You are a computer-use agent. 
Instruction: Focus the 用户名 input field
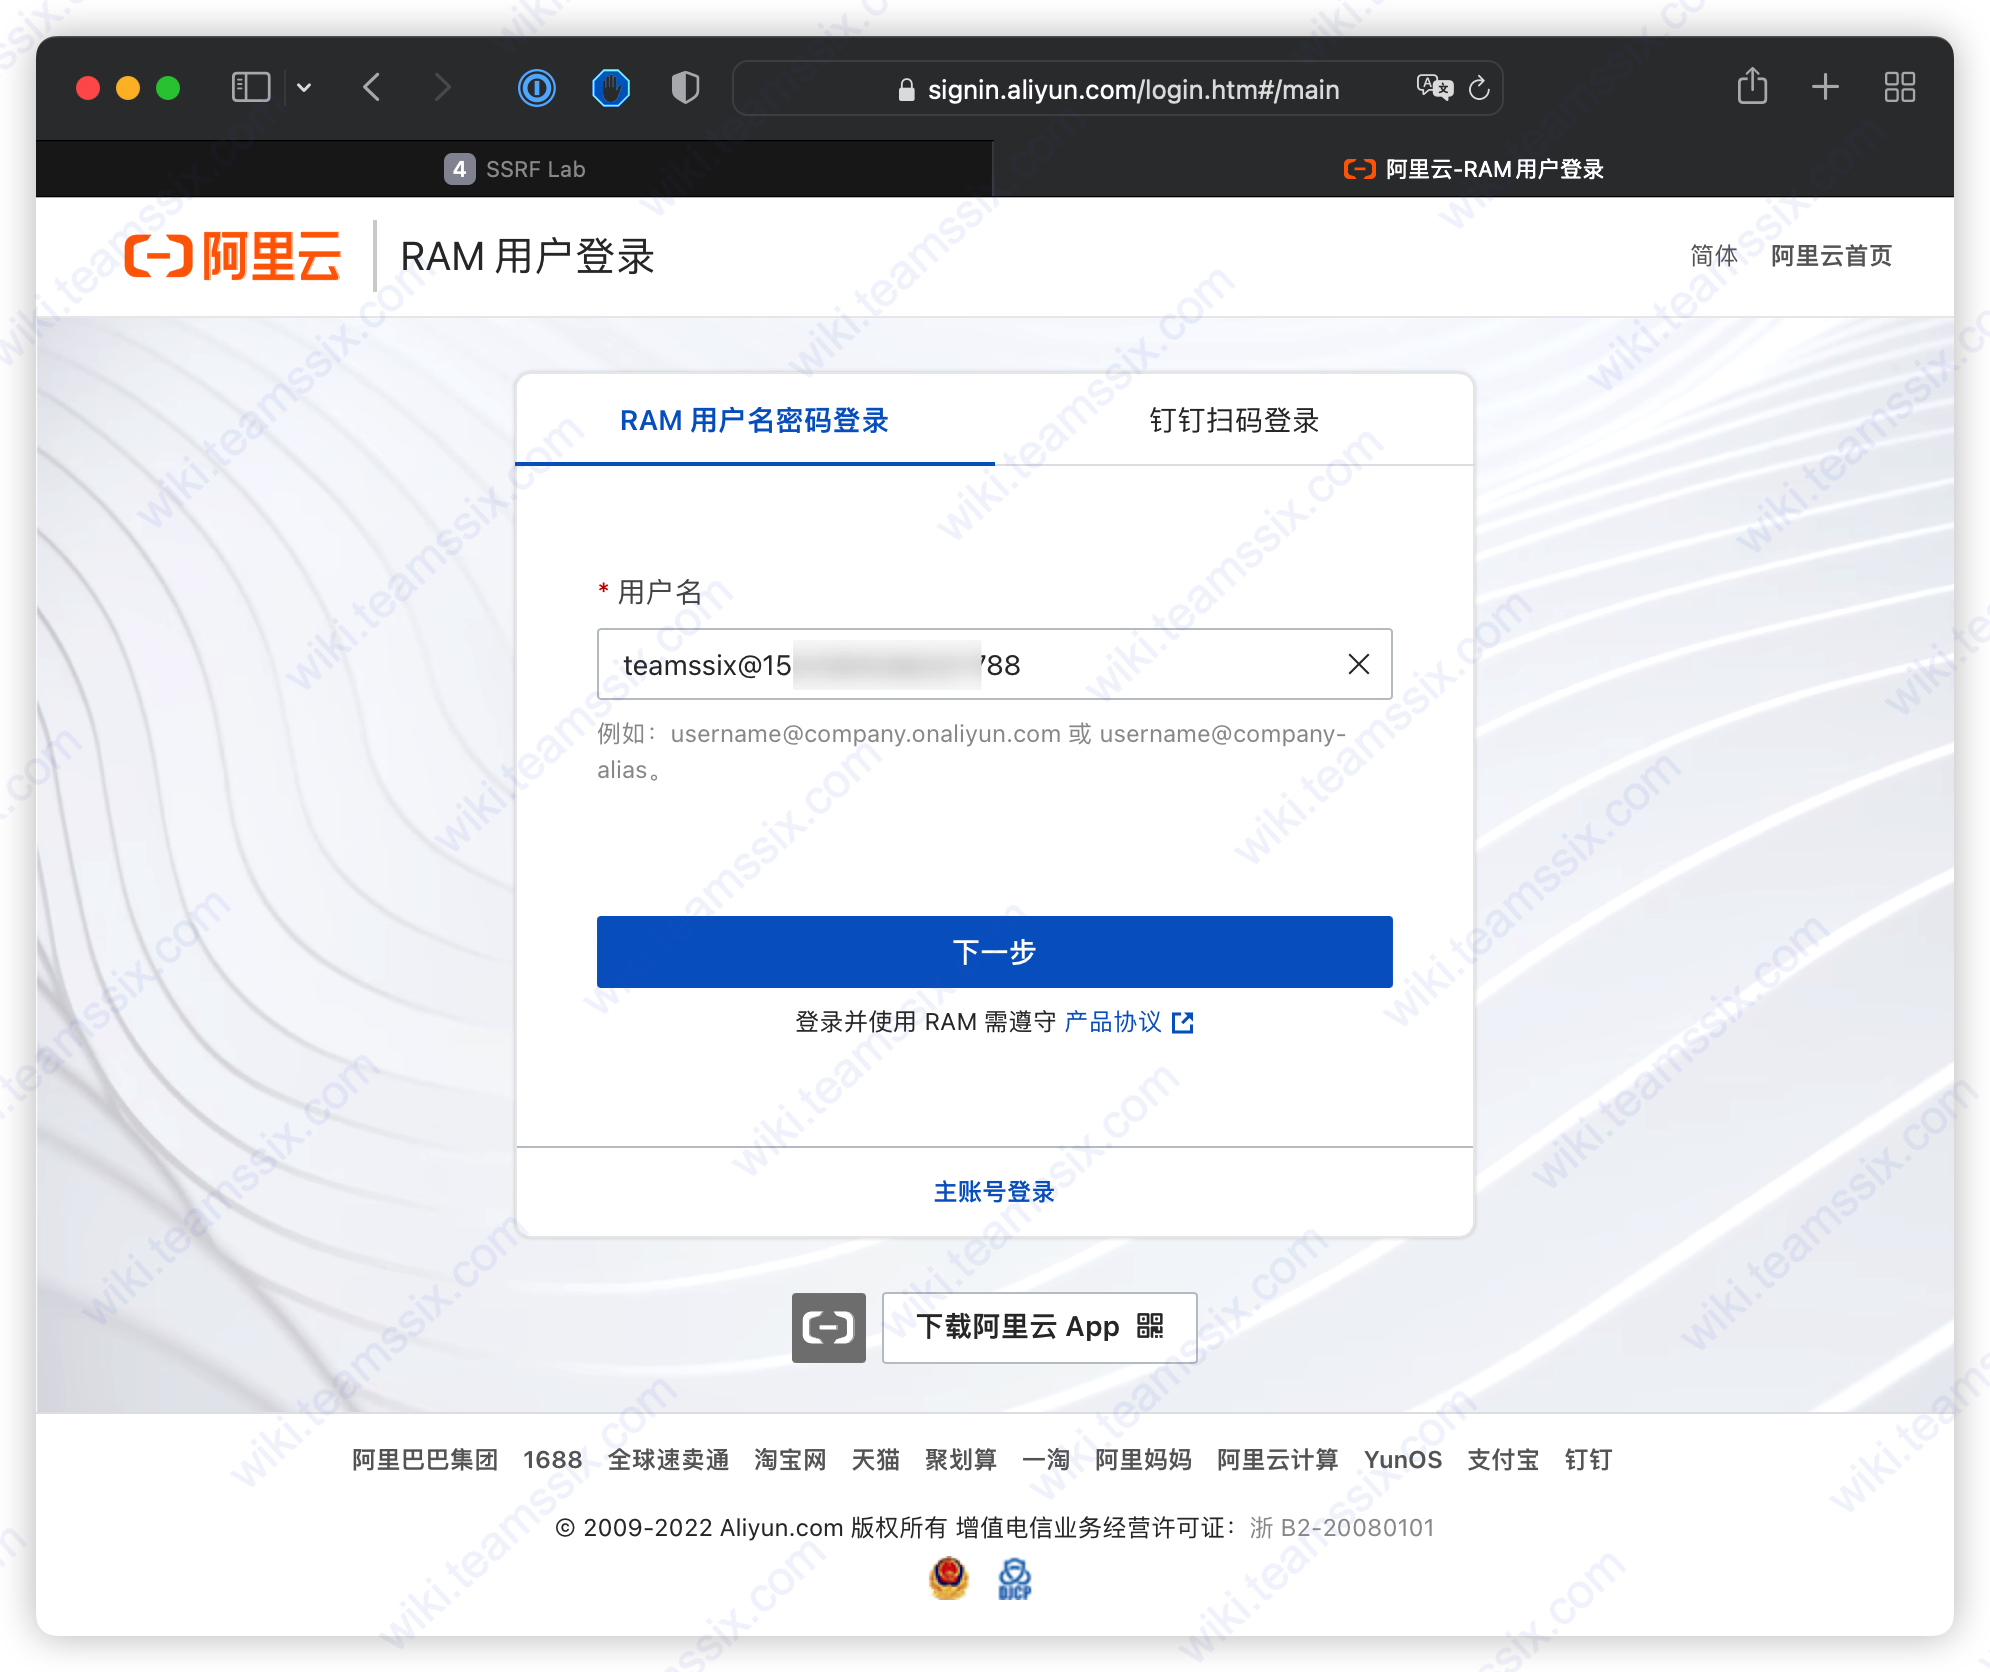994,664
